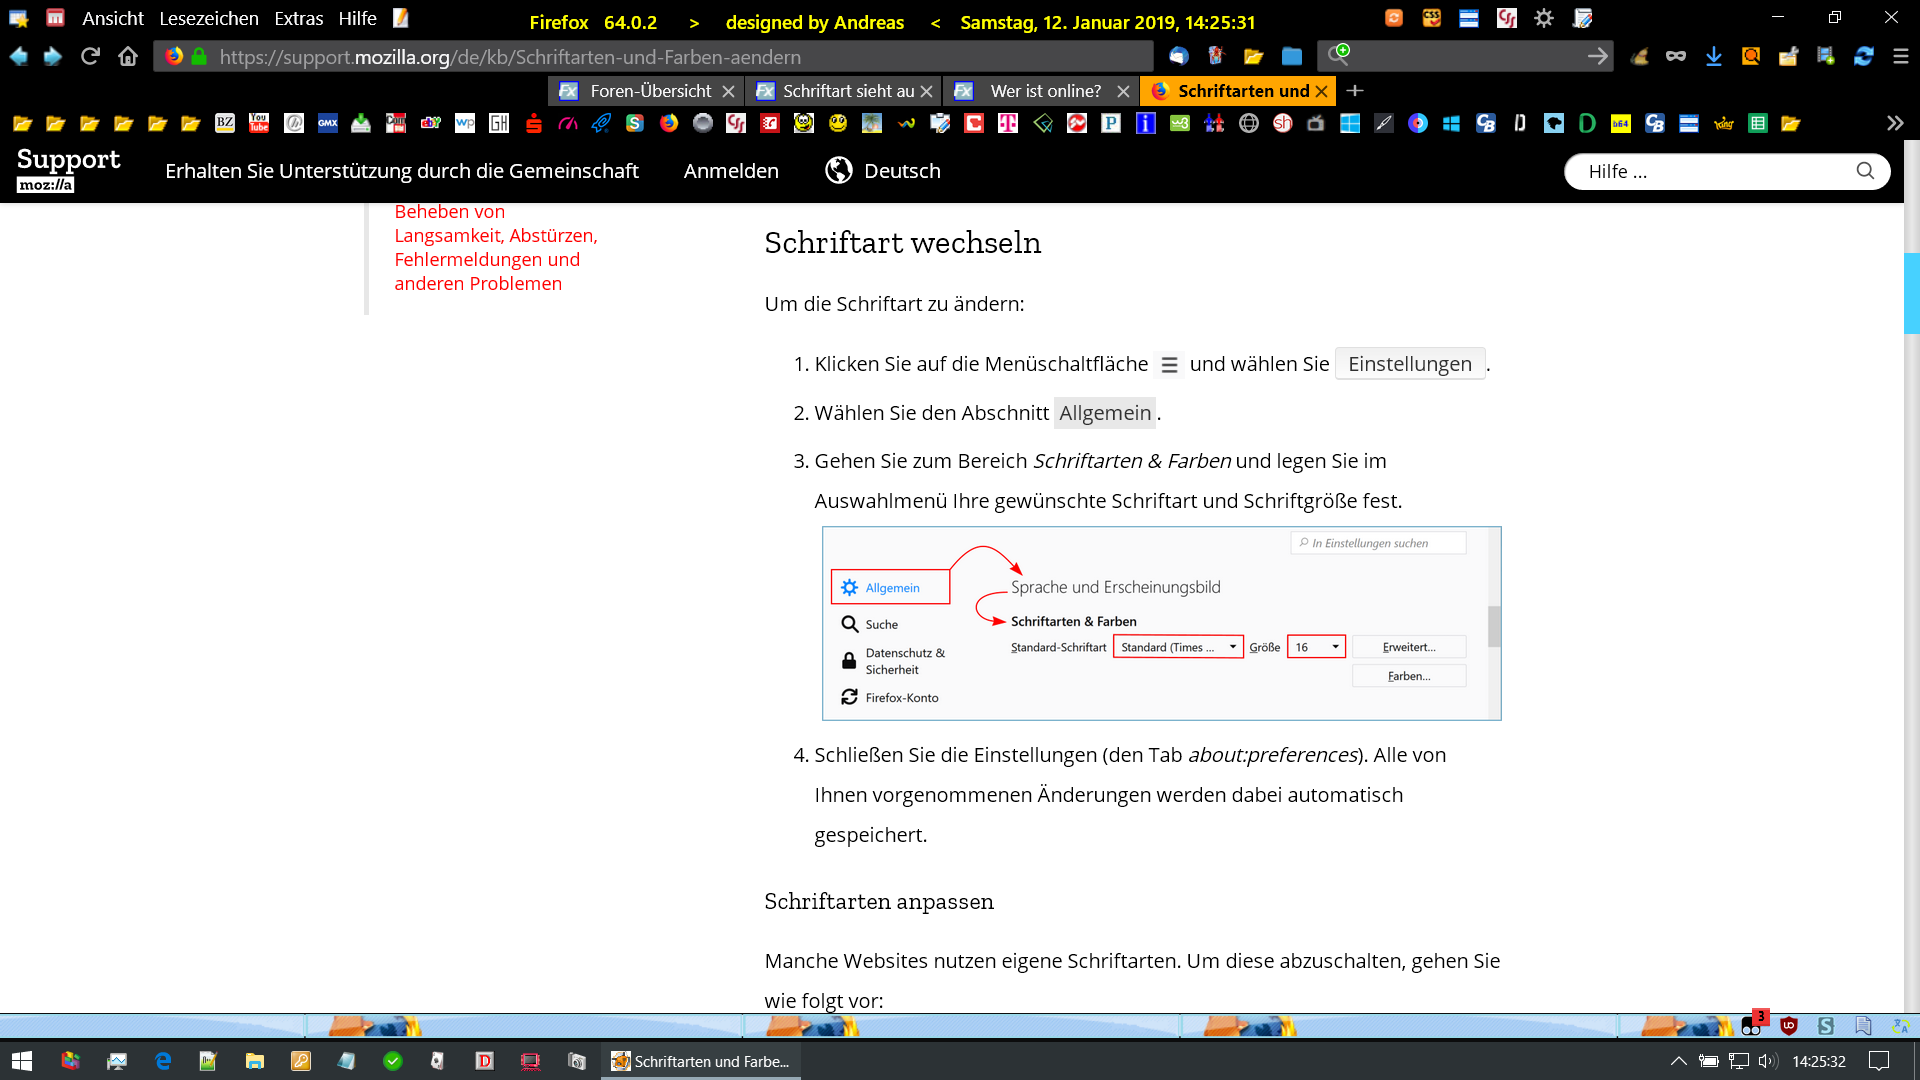Expand the bookmarks toolbar overflow chevron
The width and height of the screenshot is (1920, 1080).
point(1894,123)
